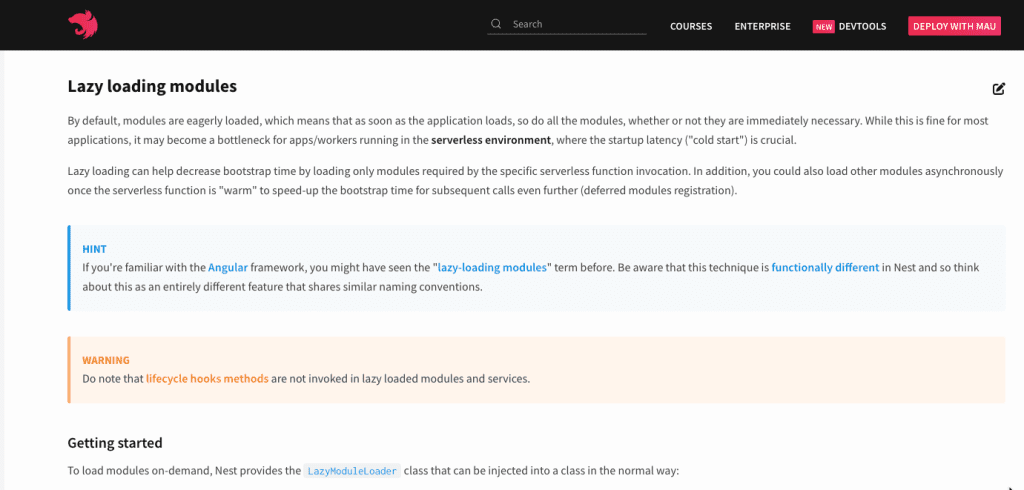
Task: Open the Enterprise menu item
Action: pyautogui.click(x=762, y=27)
